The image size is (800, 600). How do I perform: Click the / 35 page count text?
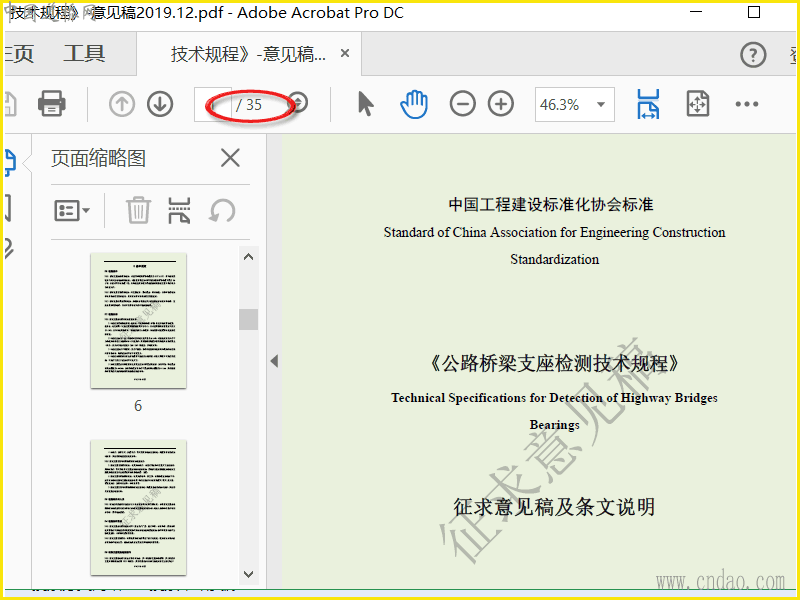click(248, 105)
